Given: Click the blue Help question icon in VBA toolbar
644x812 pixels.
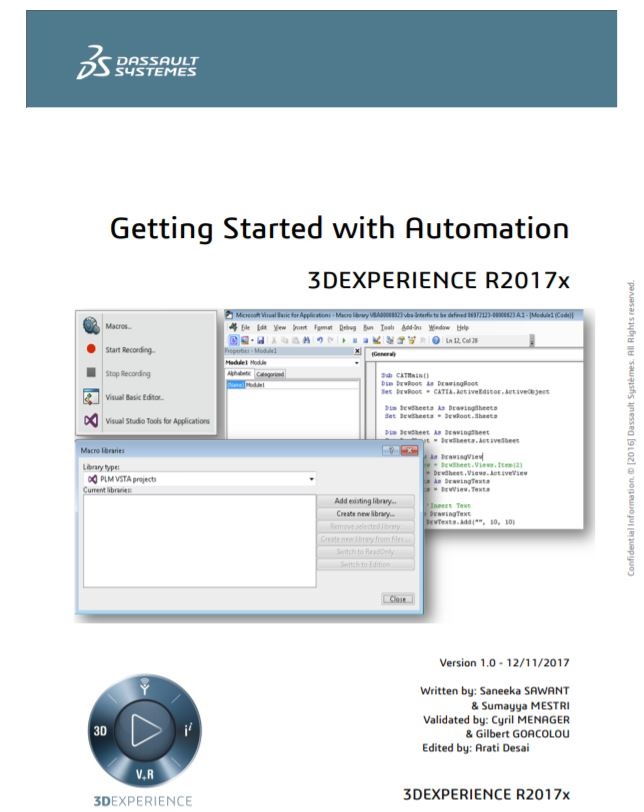Looking at the screenshot, I should (436, 340).
